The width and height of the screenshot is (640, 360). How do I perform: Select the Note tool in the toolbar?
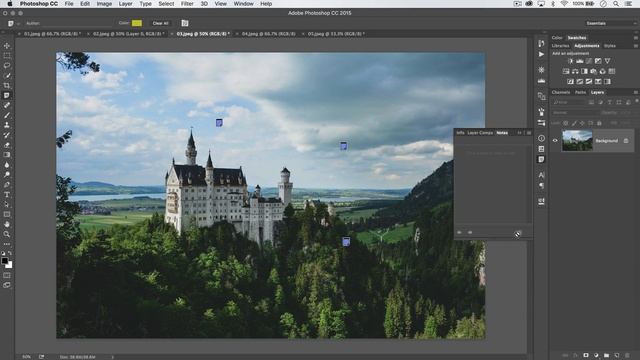click(x=7, y=95)
